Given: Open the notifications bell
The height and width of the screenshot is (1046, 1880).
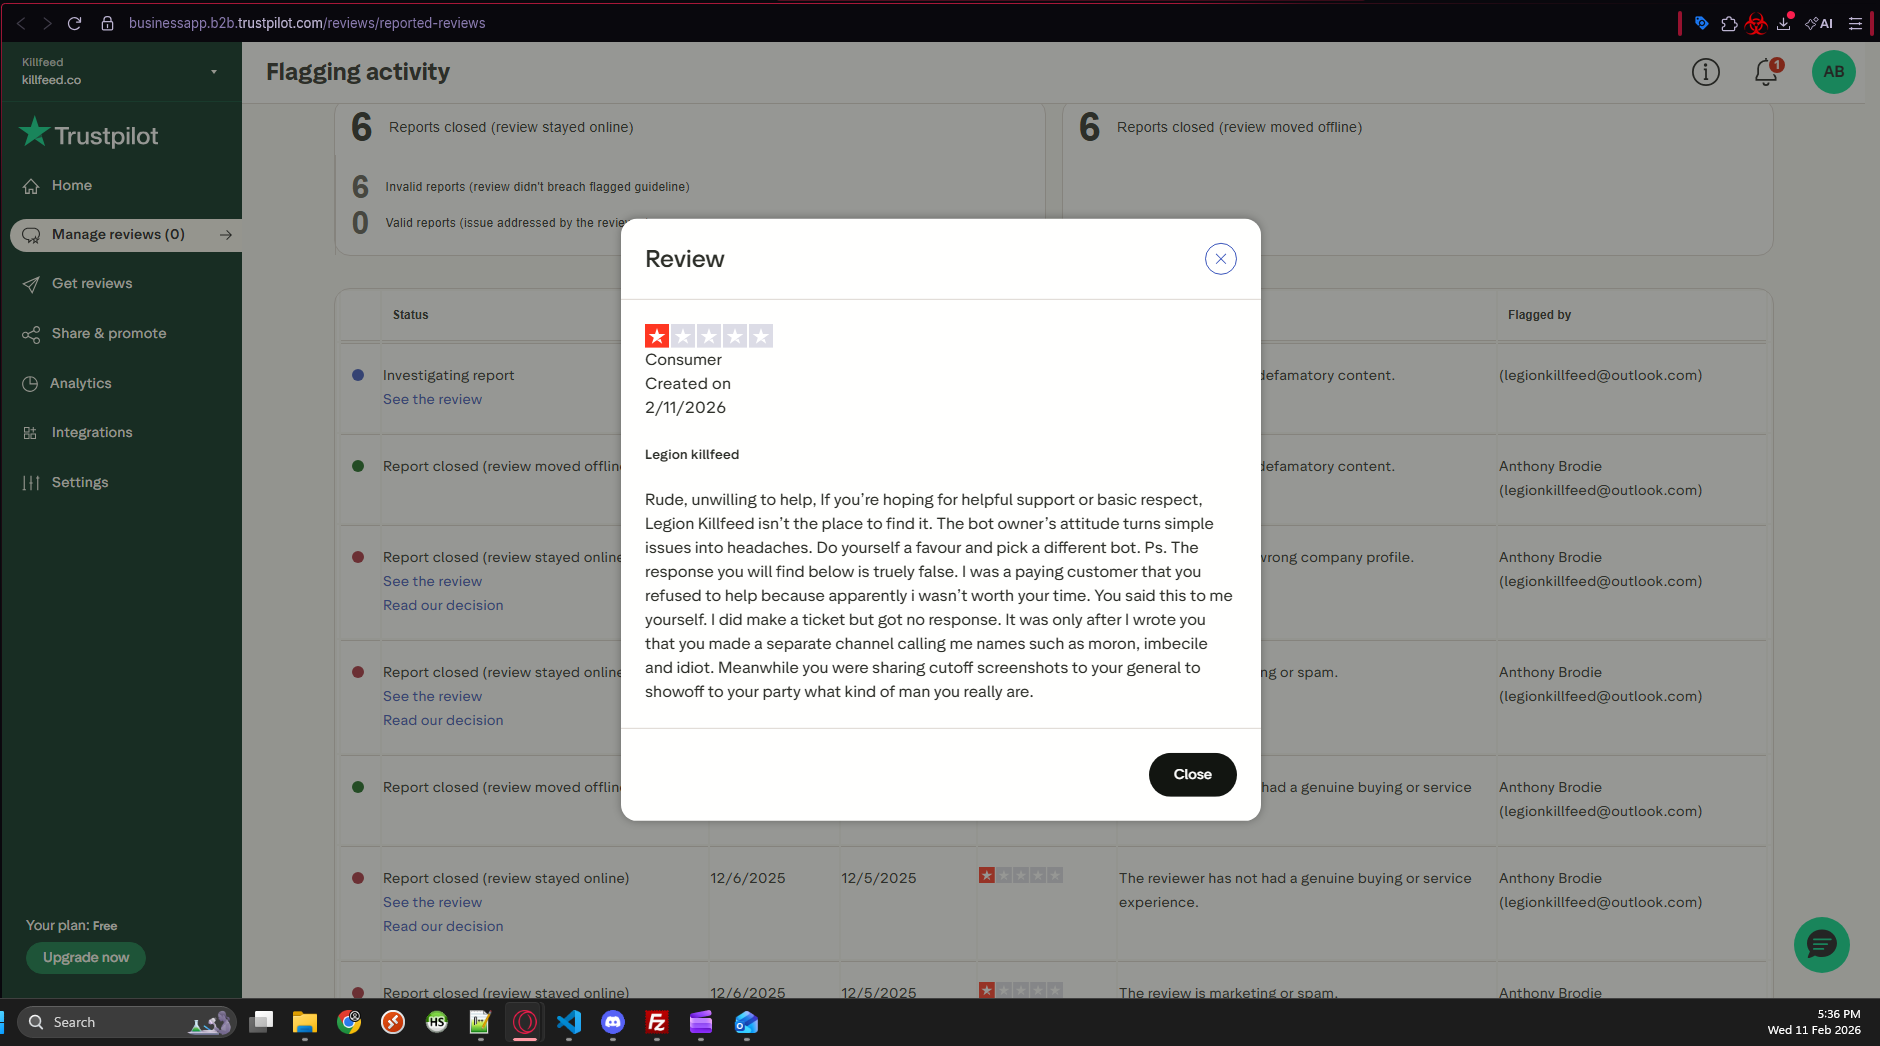Looking at the screenshot, I should (x=1767, y=72).
